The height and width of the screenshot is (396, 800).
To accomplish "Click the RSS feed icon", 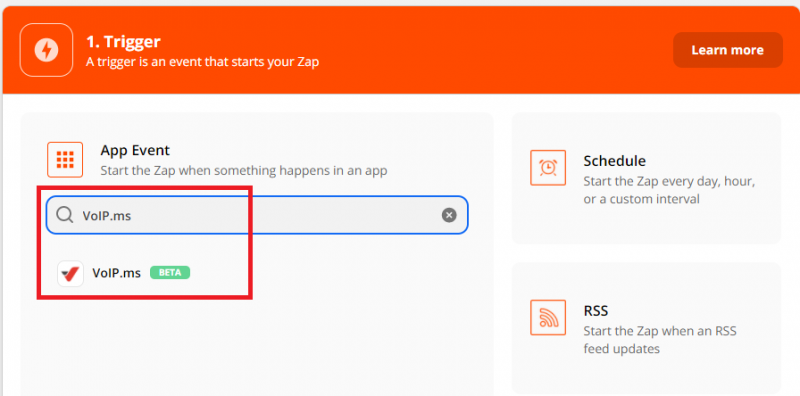I will point(548,317).
